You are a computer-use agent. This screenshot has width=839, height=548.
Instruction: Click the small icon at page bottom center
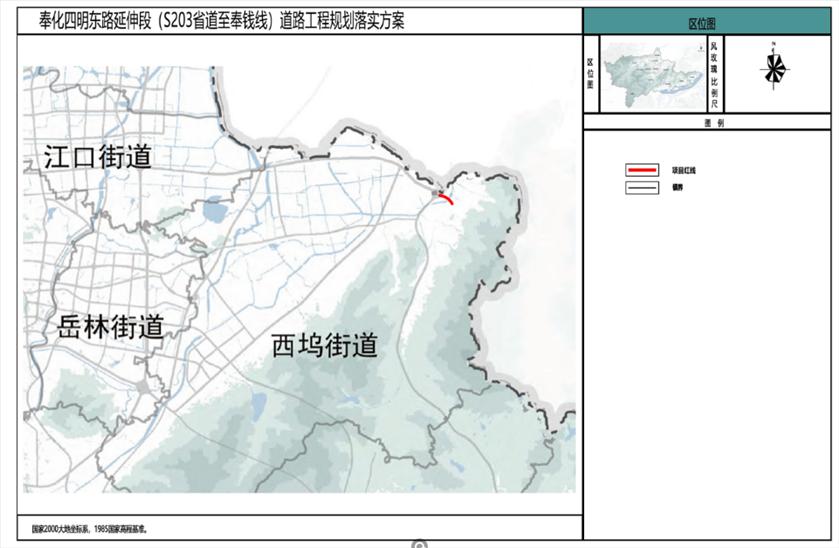419,544
